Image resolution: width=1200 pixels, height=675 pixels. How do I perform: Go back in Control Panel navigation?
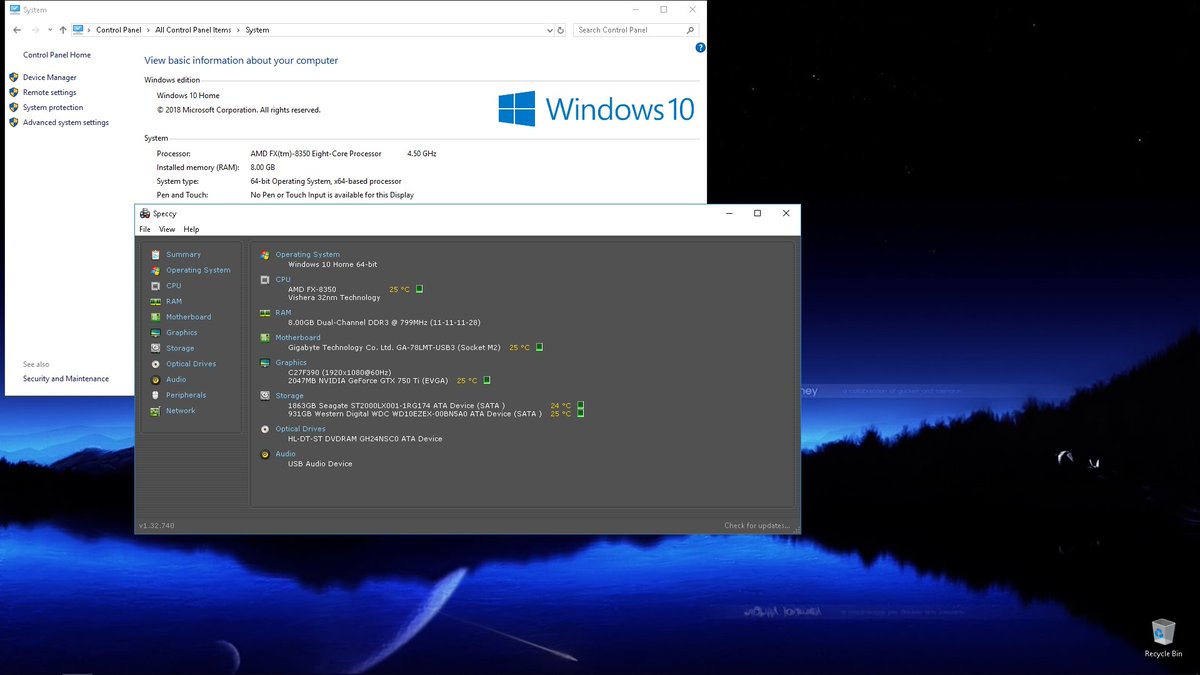pos(17,30)
